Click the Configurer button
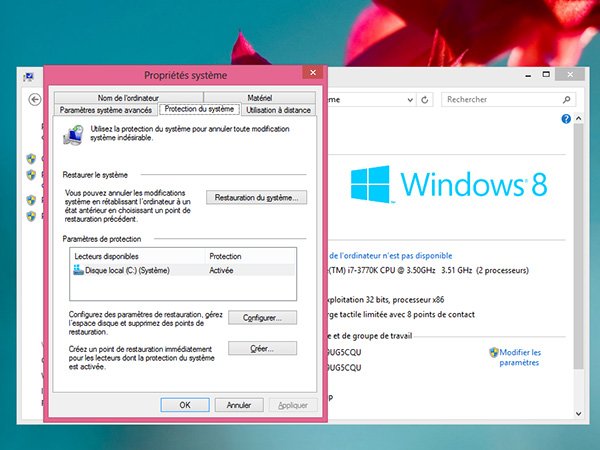The image size is (600, 450). click(x=262, y=318)
